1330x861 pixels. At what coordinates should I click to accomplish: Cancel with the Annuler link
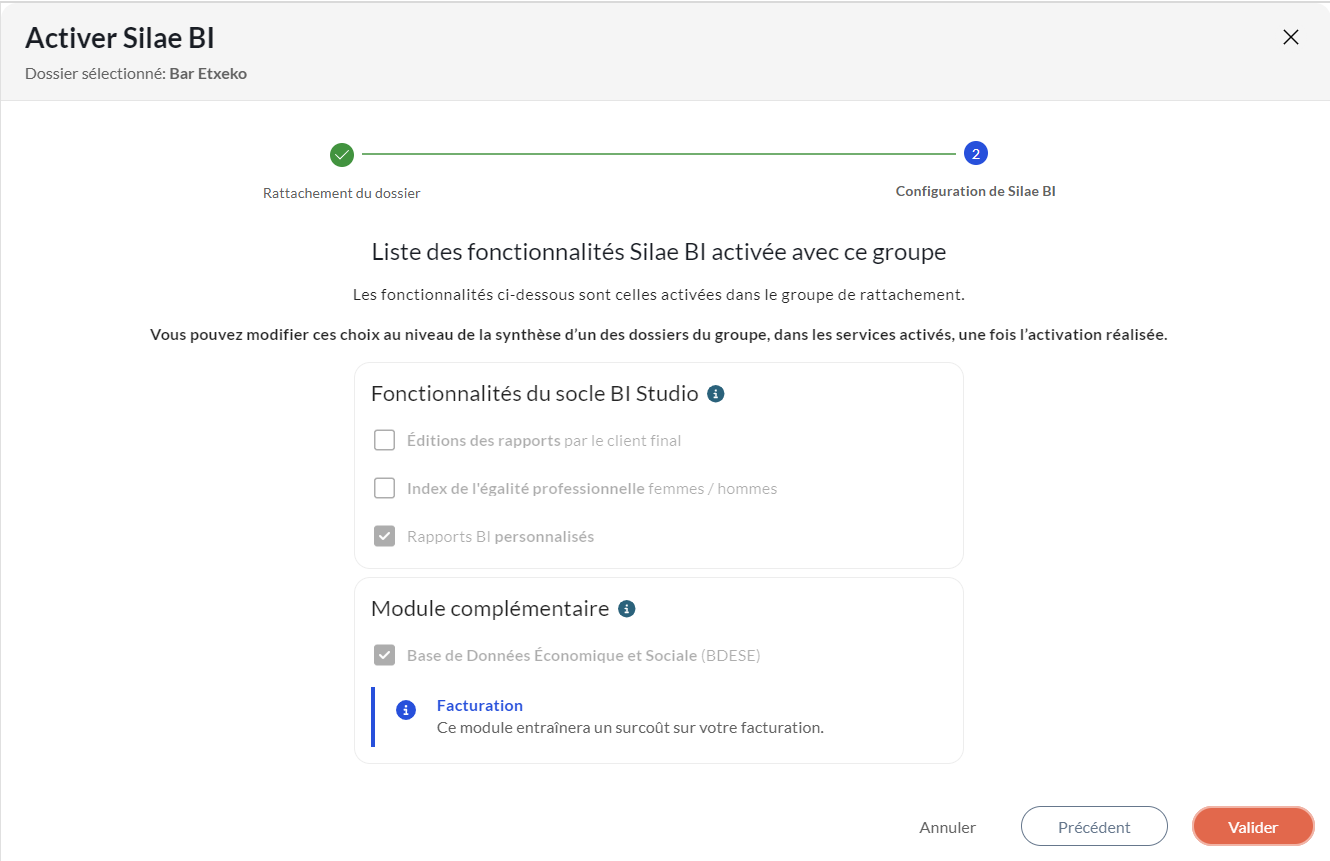click(x=948, y=828)
